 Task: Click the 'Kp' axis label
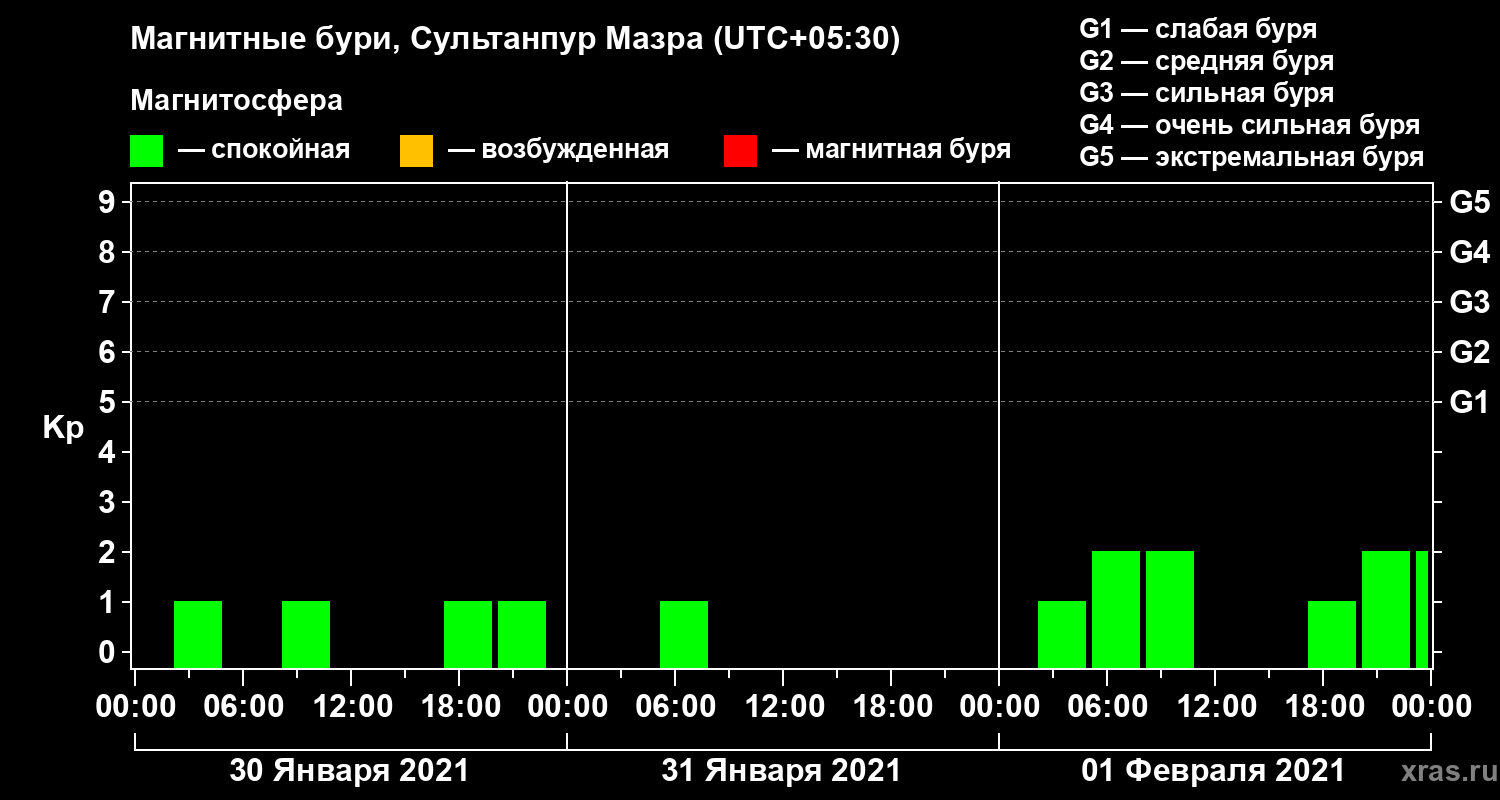[x=63, y=427]
